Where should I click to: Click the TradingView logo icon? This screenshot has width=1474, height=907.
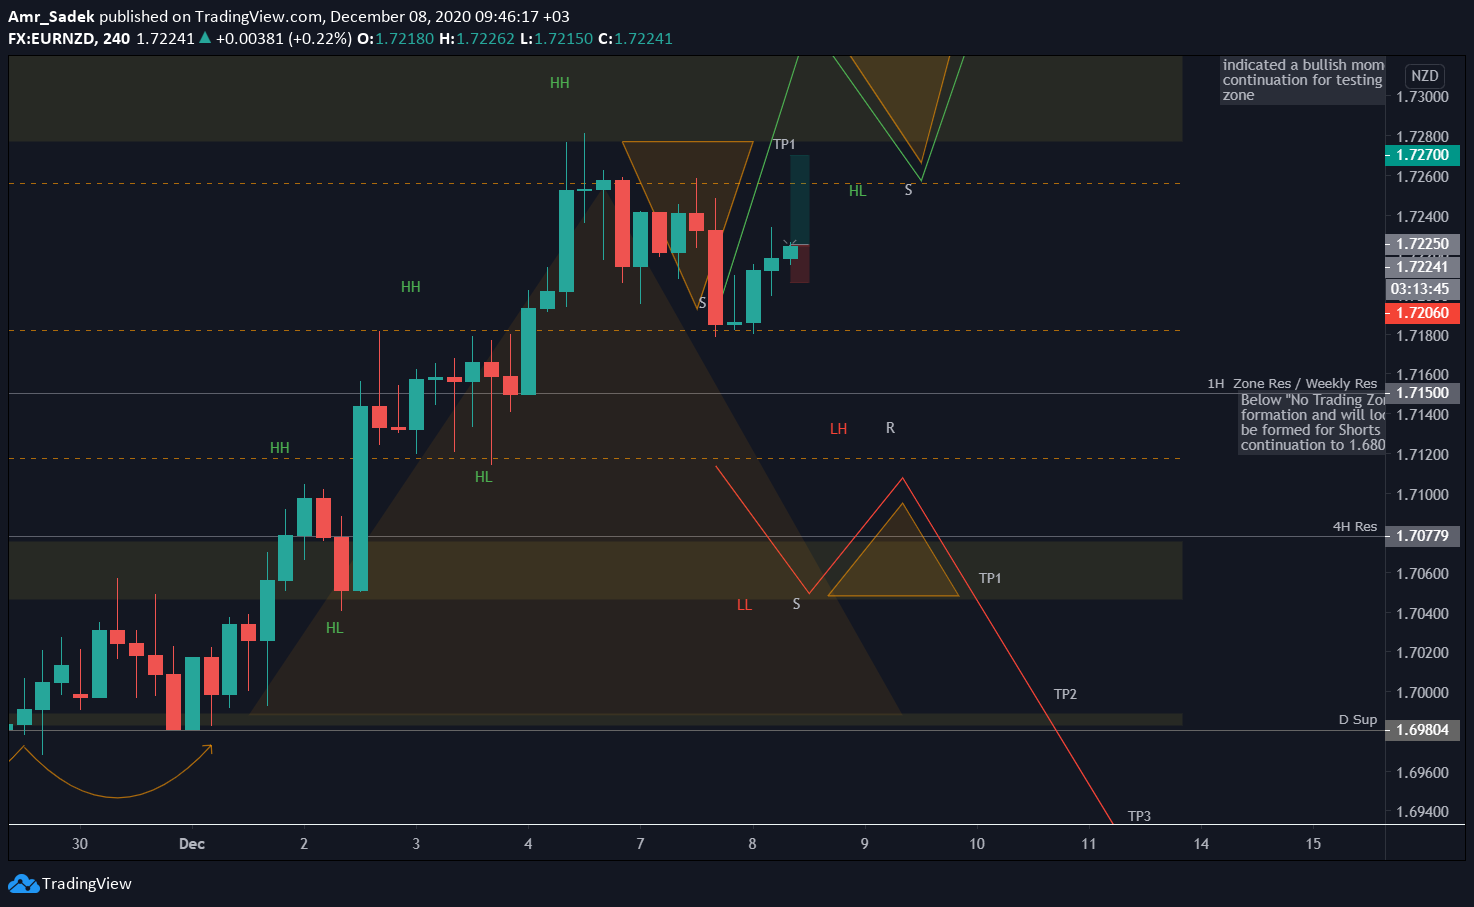coord(22,884)
